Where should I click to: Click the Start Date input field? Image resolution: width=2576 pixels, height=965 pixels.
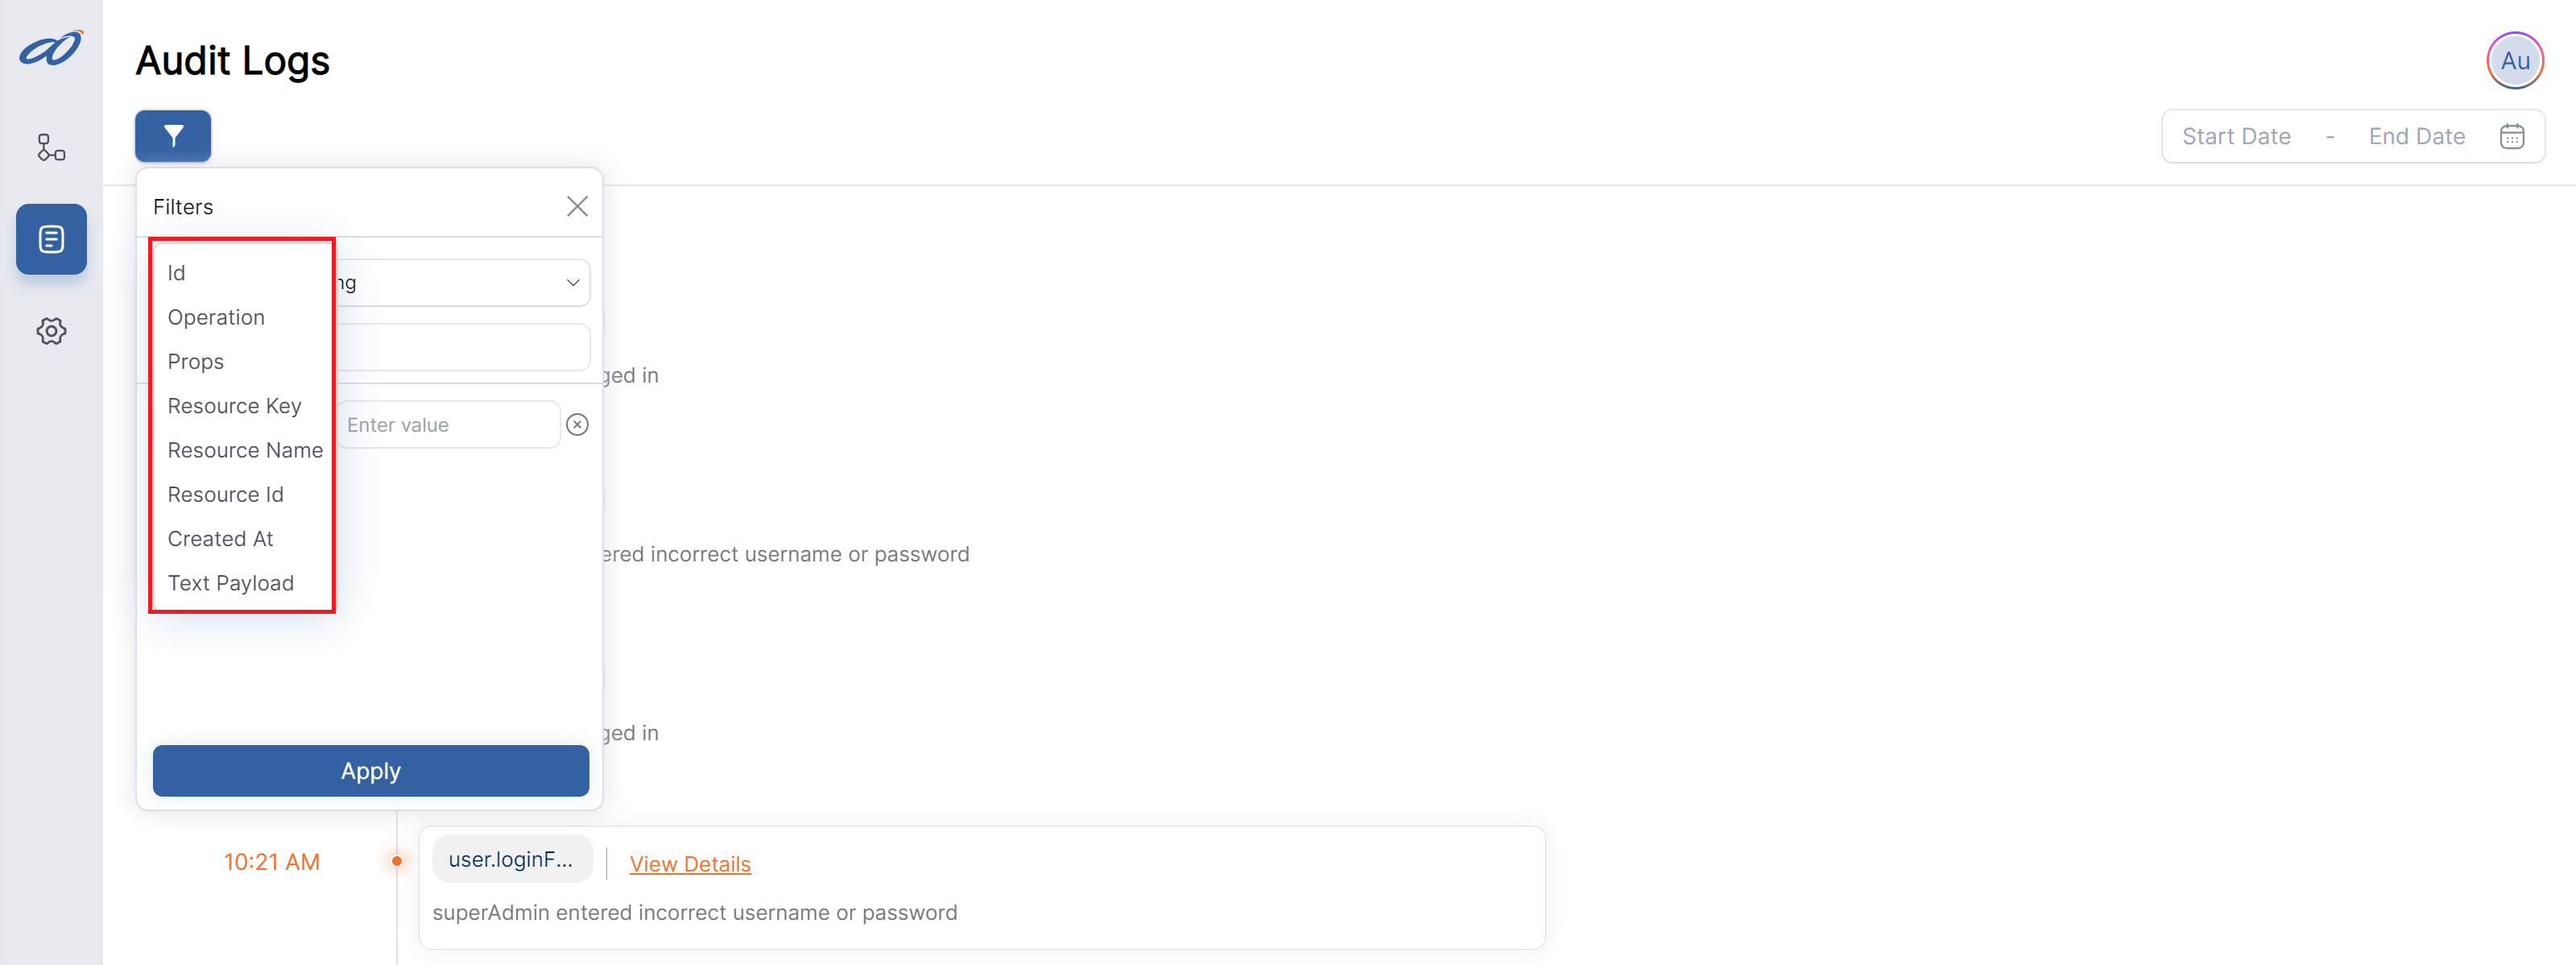2236,135
